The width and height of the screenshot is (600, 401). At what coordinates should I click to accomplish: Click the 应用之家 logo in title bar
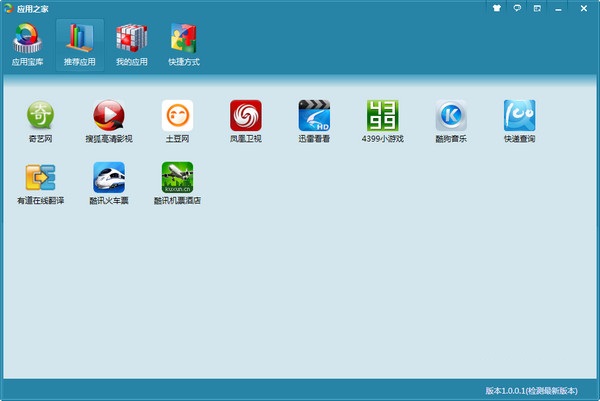coord(8,8)
